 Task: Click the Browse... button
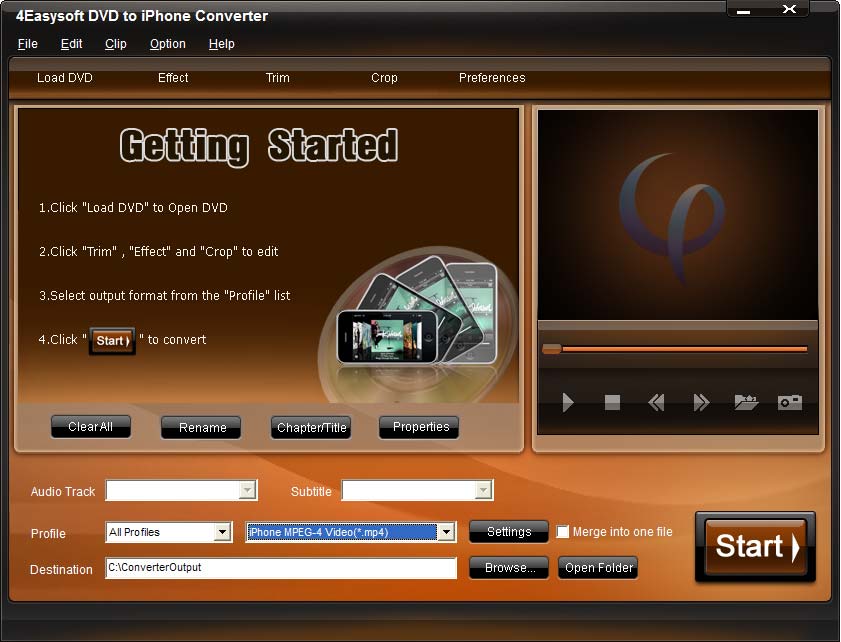click(509, 568)
